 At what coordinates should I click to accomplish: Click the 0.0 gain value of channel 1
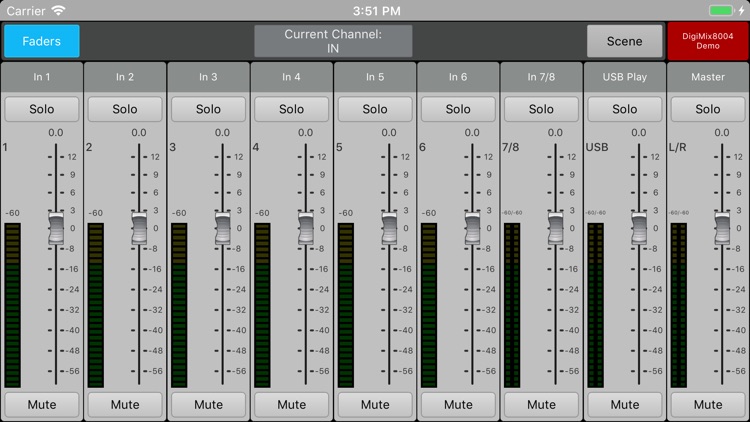(x=55, y=133)
